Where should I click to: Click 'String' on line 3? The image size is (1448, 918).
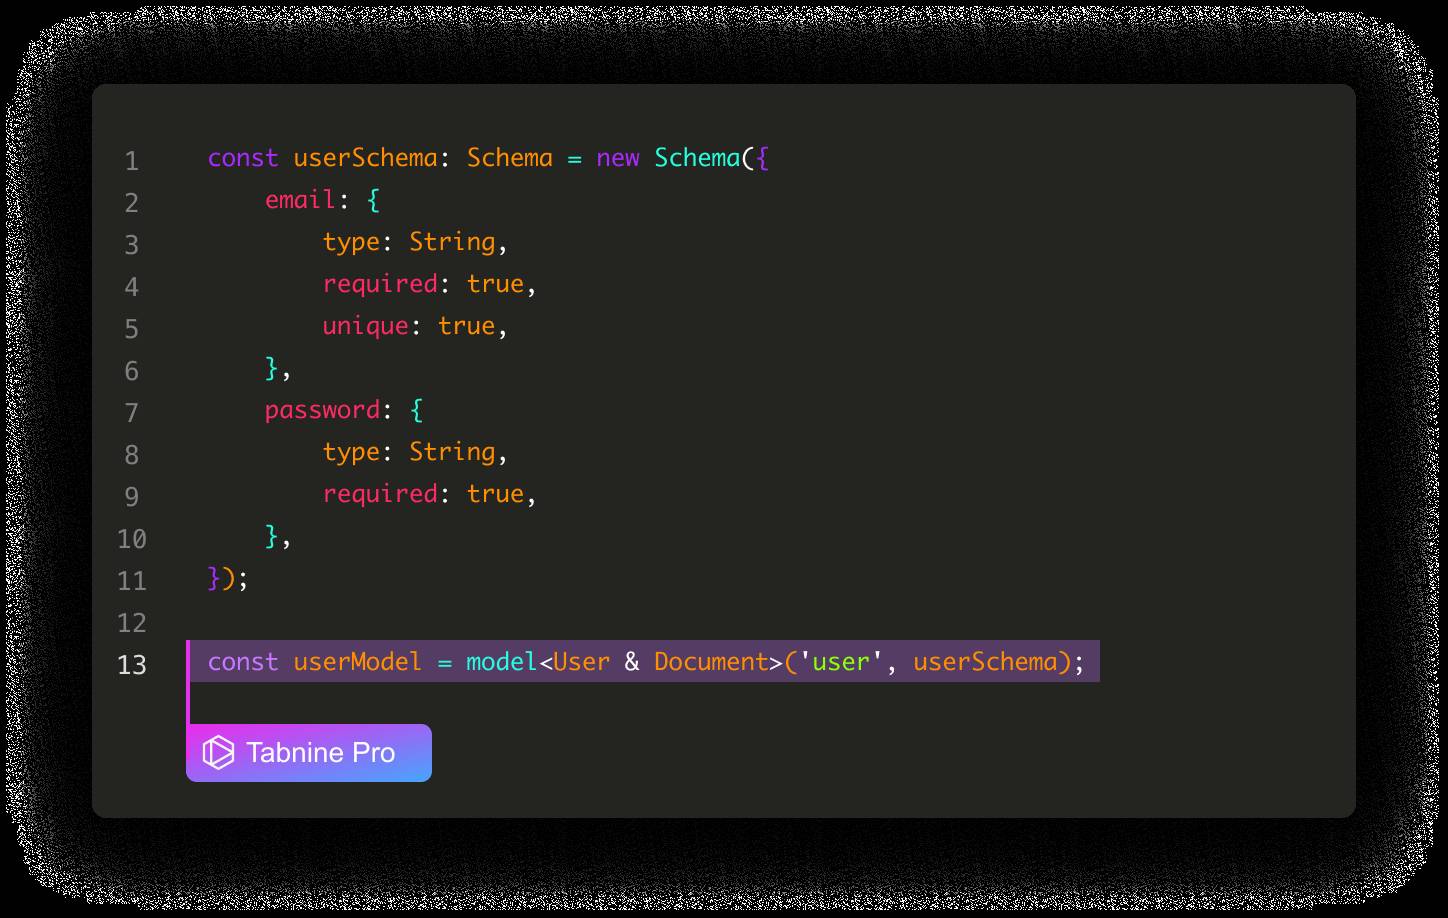coord(452,242)
